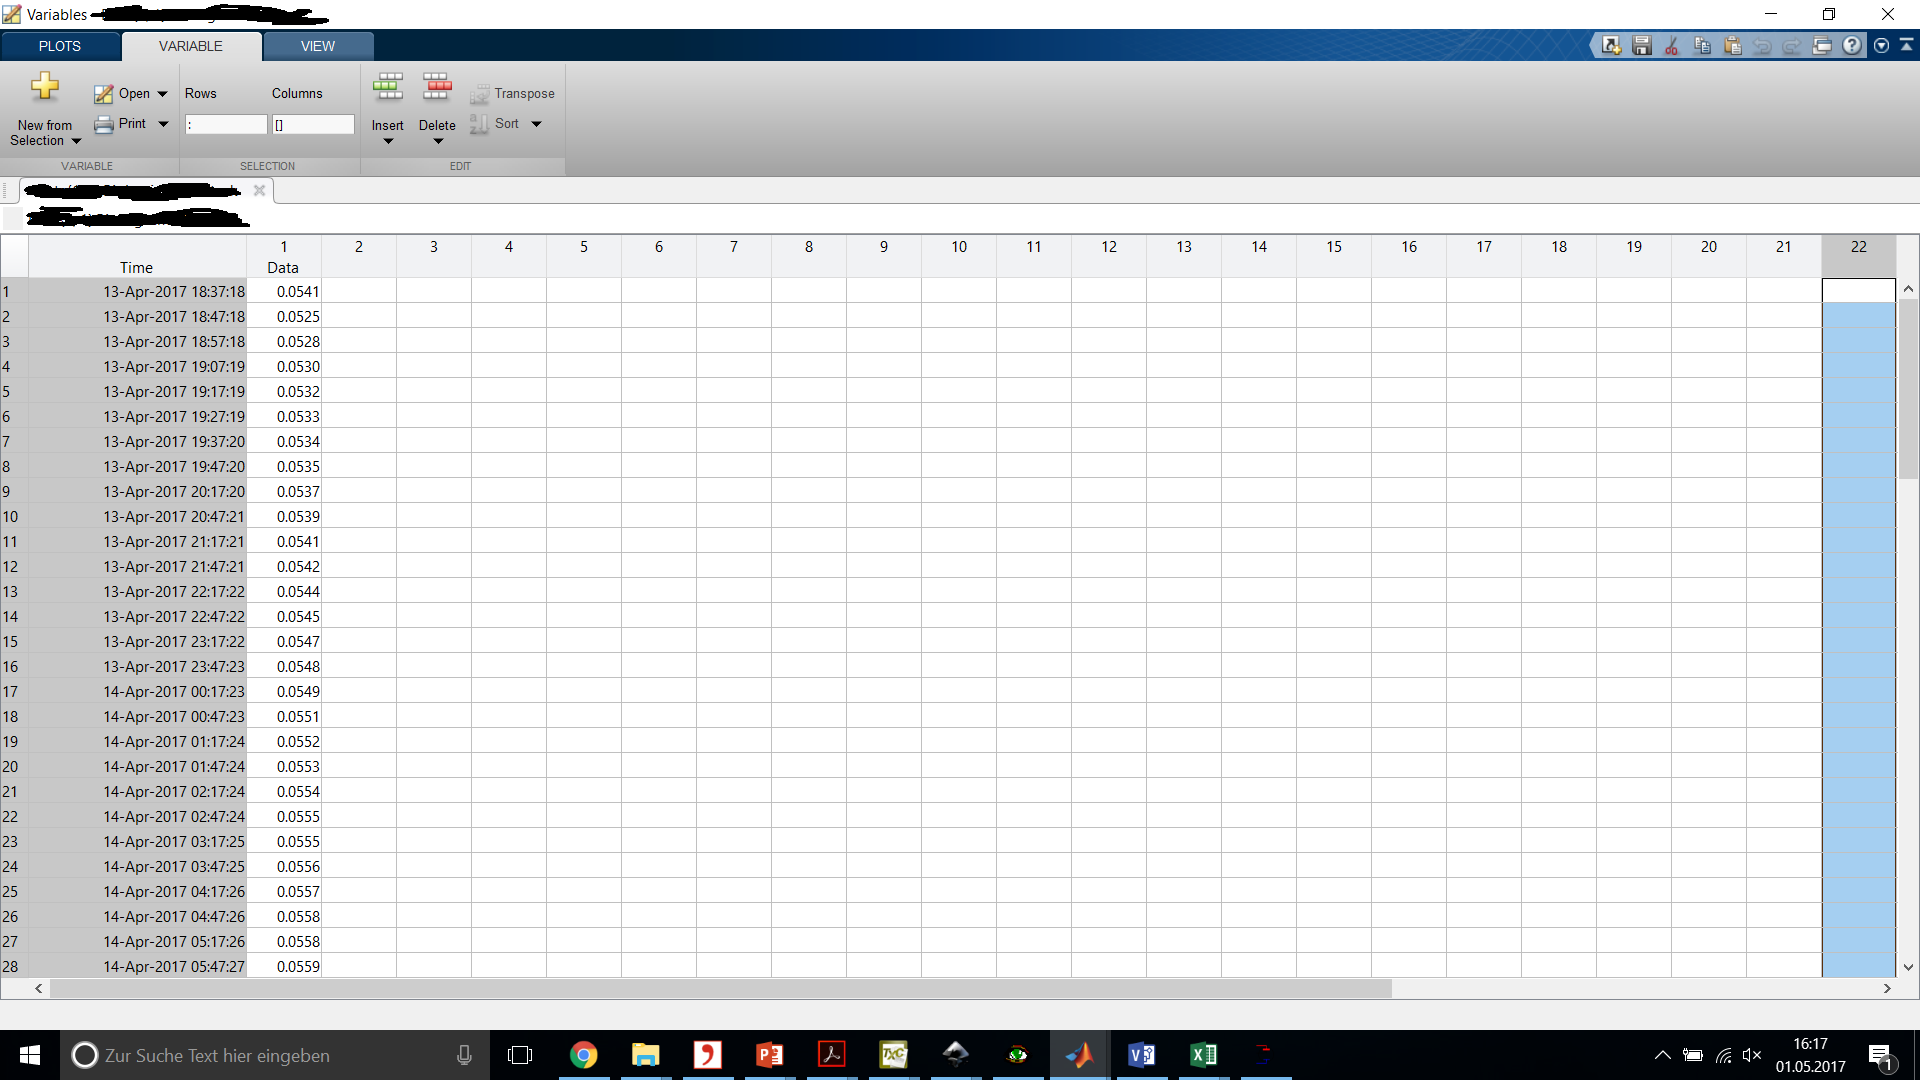Click the Switch Windows icon
The height and width of the screenshot is (1080, 1920).
1822,46
